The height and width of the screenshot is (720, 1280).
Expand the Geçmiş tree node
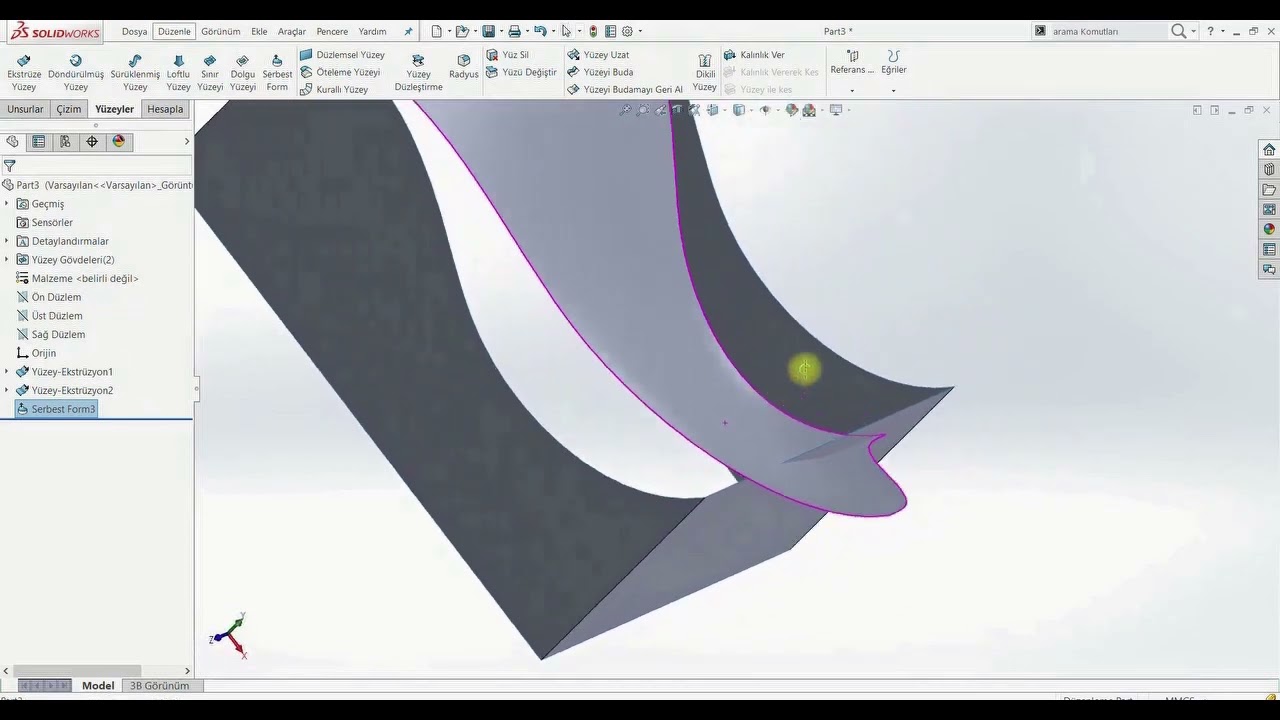(x=6, y=204)
